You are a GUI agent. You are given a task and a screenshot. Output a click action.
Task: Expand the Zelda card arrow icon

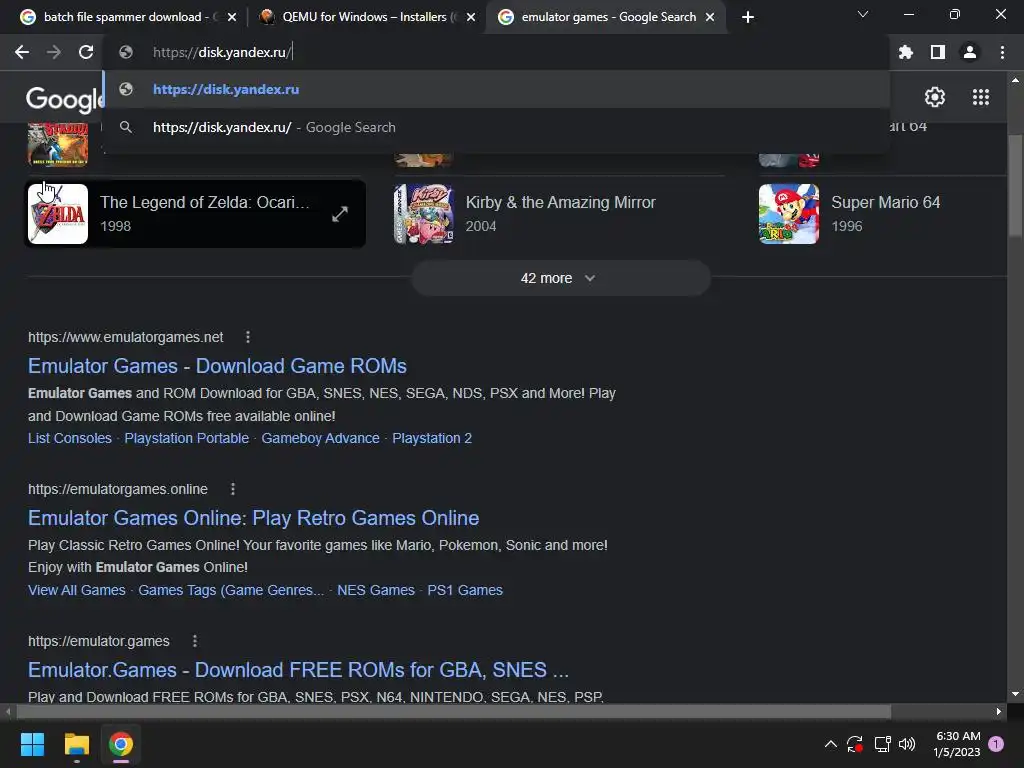(x=340, y=214)
